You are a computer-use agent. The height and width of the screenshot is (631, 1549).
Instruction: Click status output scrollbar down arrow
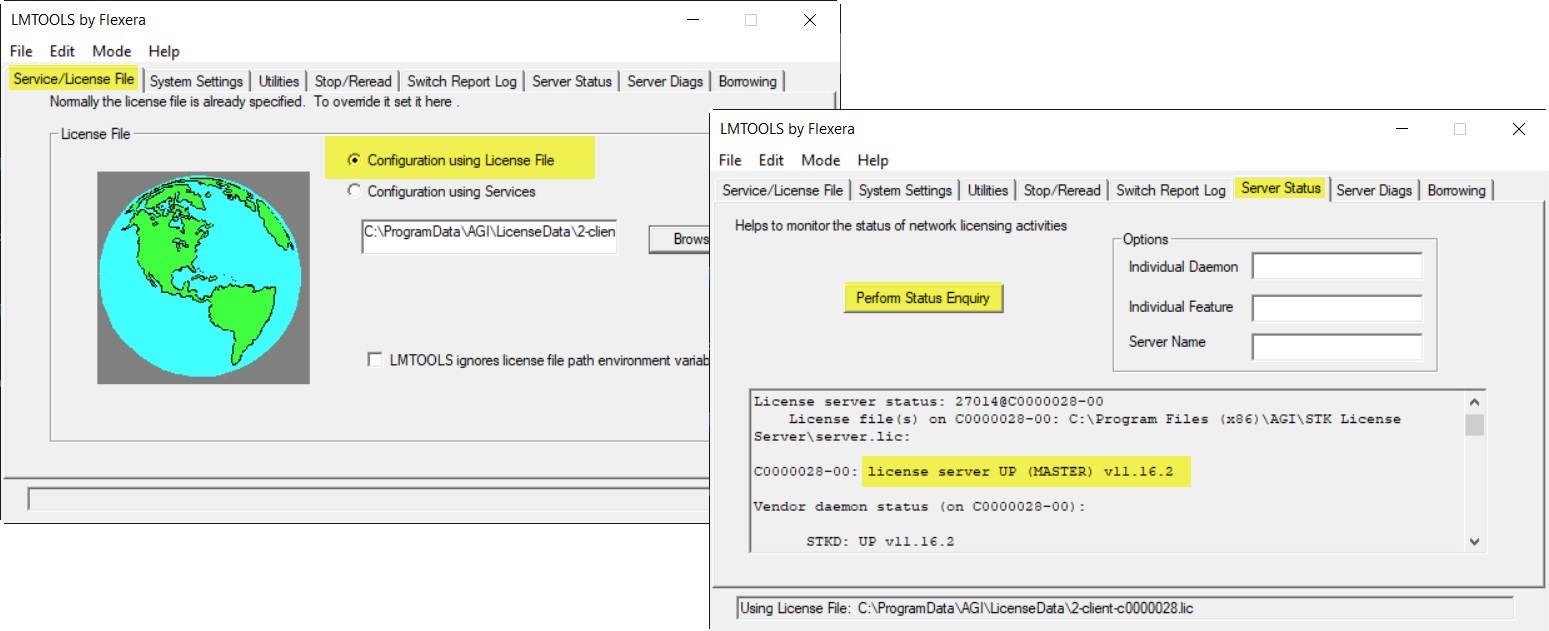coord(1474,541)
